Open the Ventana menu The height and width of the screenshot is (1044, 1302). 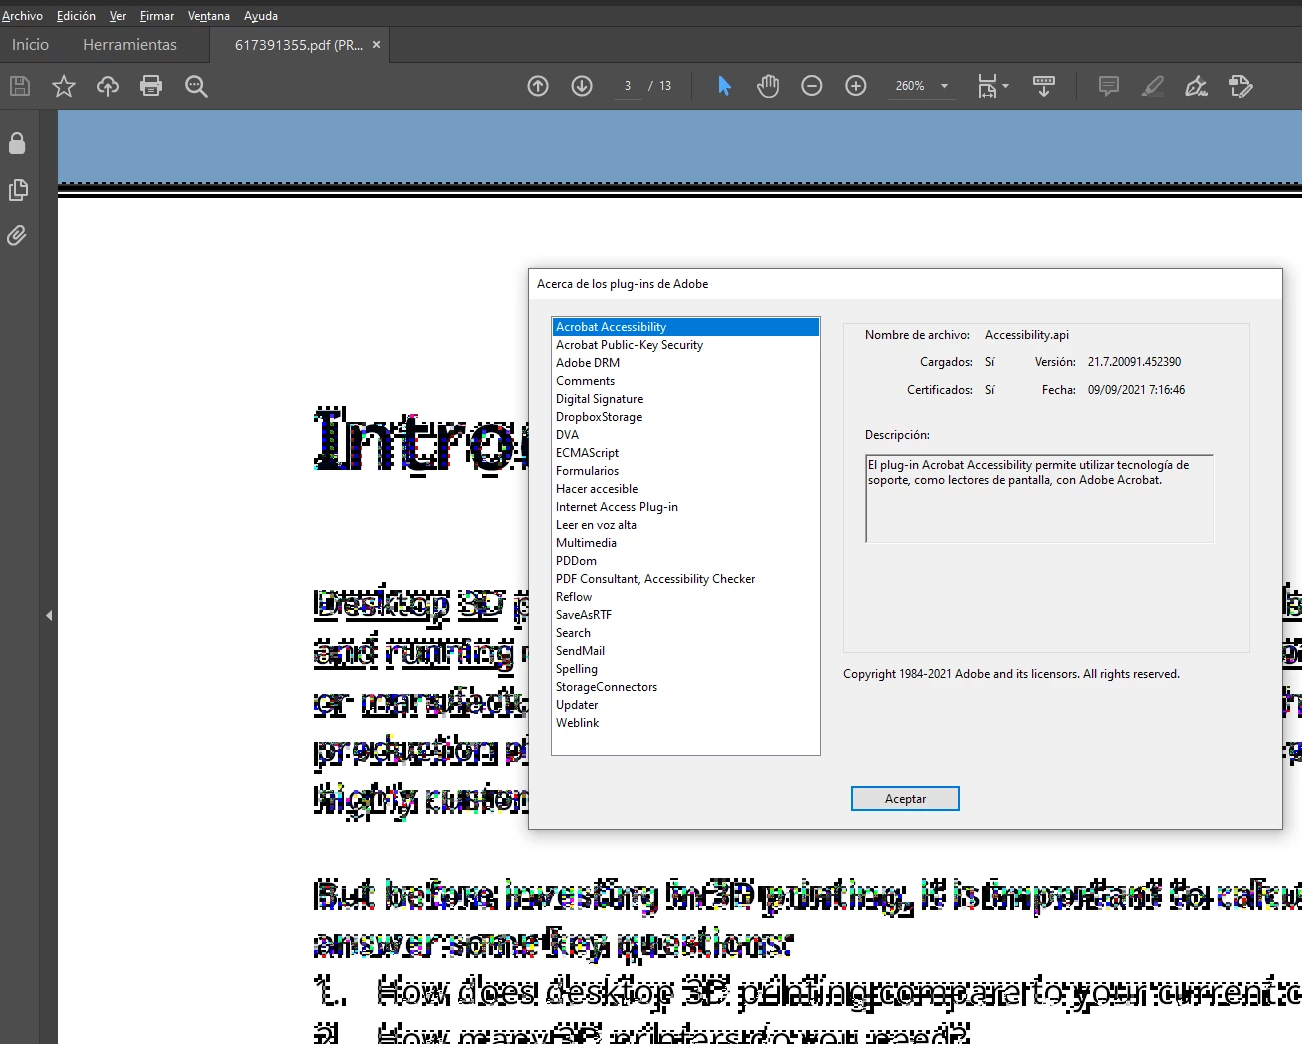[x=209, y=16]
